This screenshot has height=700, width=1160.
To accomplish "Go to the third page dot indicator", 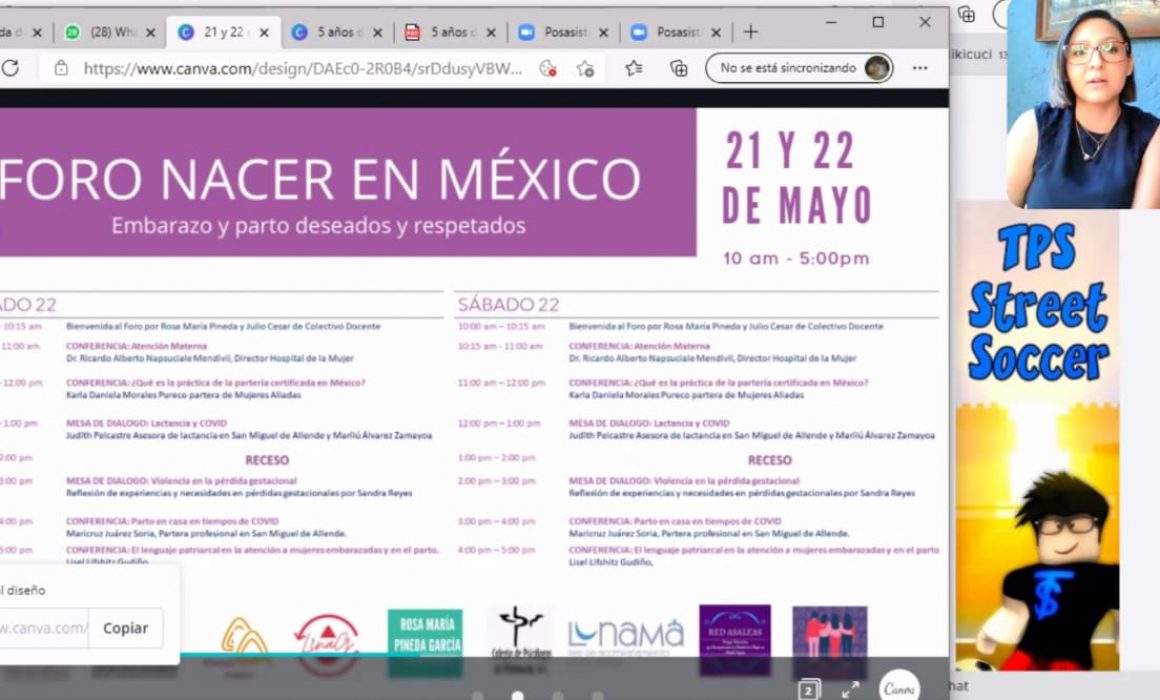I will coord(558,696).
